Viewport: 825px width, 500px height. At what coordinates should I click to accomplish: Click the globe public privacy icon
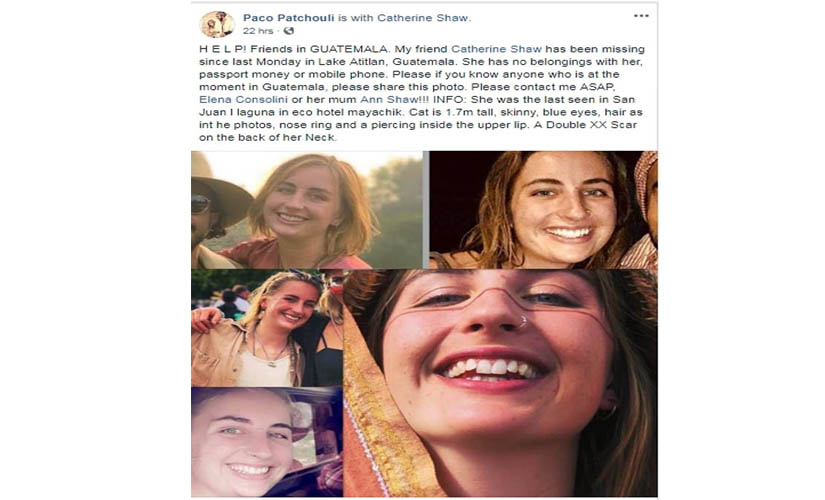[x=289, y=31]
